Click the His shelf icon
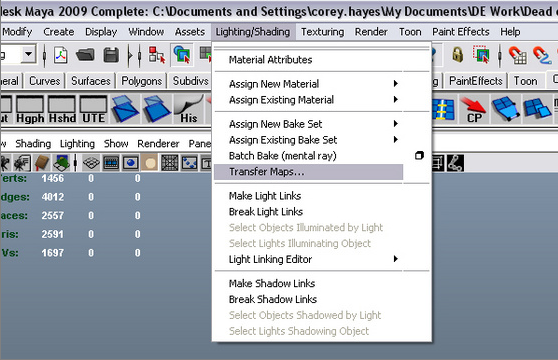The height and width of the screenshot is (360, 558). pyautogui.click(x=189, y=109)
